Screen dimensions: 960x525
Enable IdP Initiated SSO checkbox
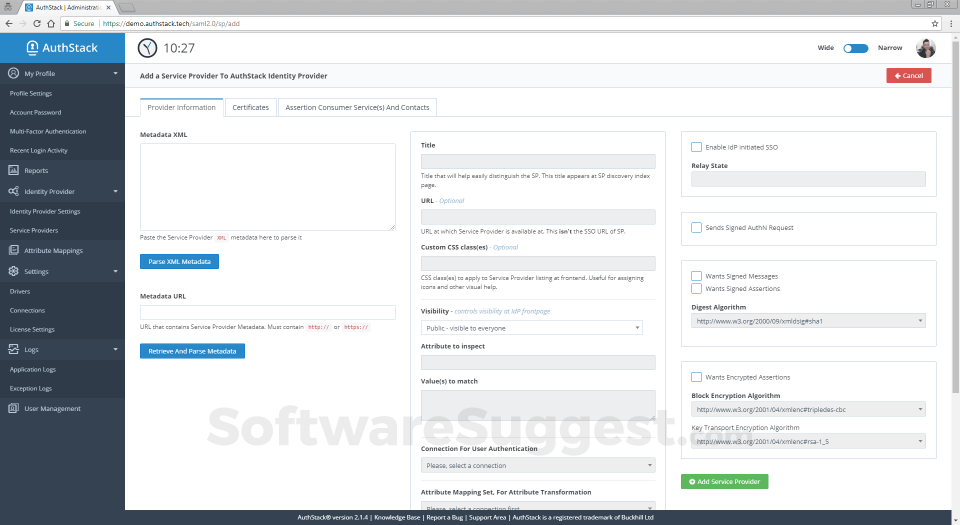click(x=696, y=147)
